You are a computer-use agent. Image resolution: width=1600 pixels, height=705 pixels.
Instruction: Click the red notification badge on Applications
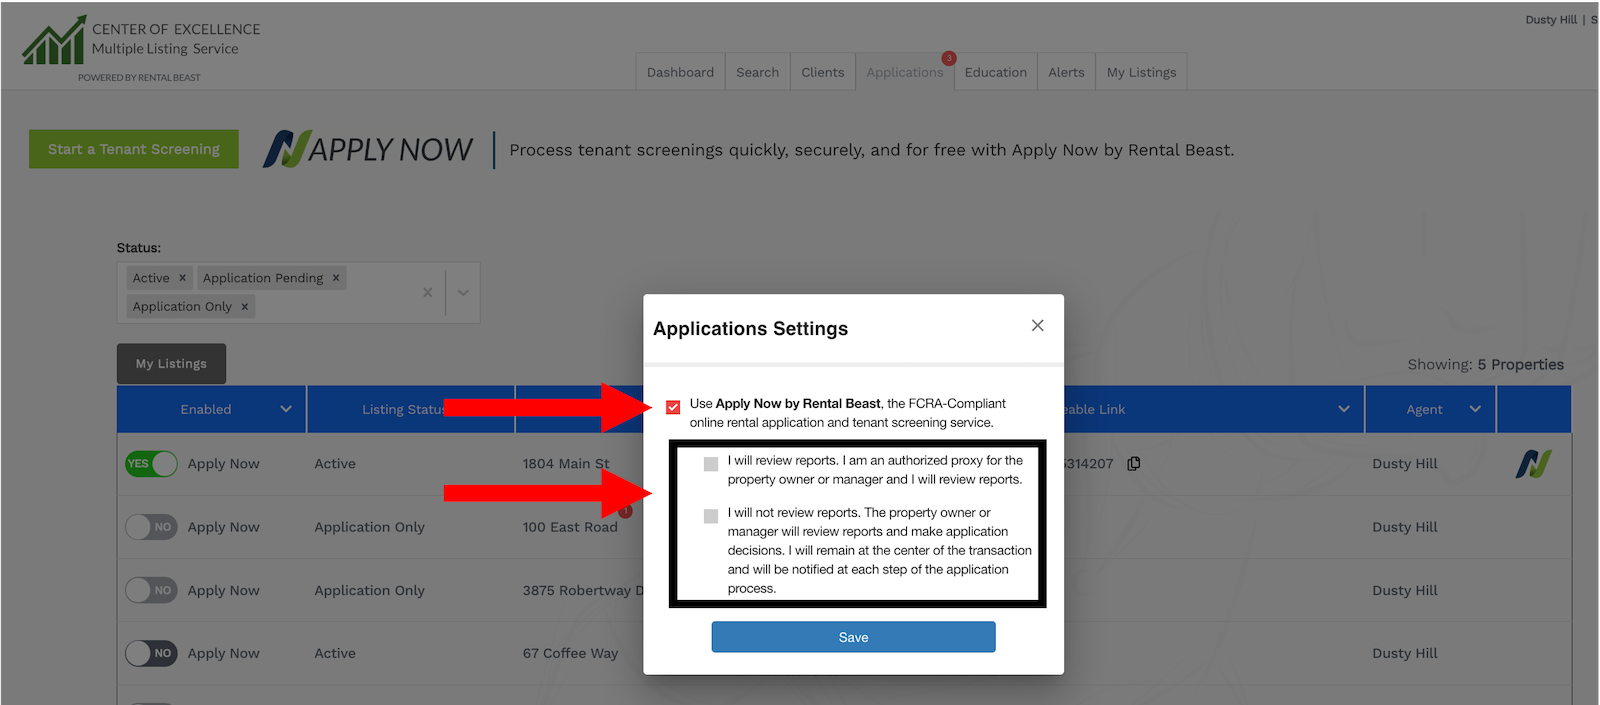click(948, 58)
